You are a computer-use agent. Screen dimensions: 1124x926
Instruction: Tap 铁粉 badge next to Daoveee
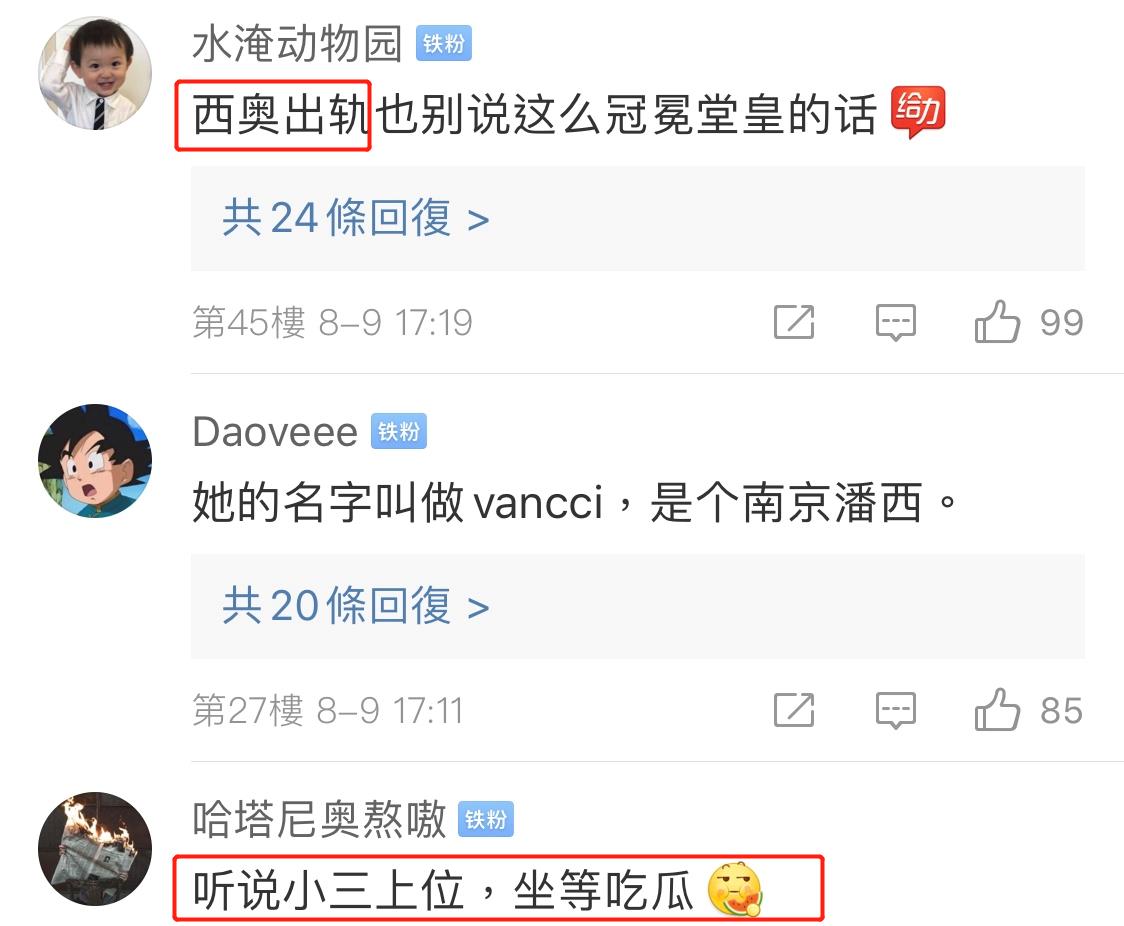coord(399,431)
